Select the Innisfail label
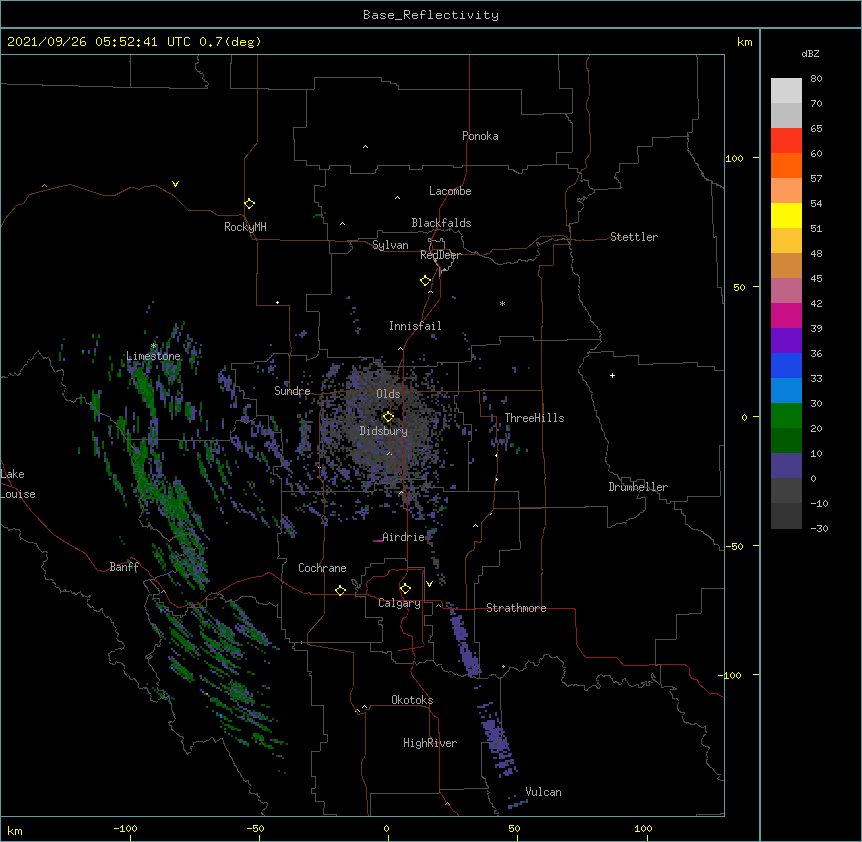This screenshot has width=862, height=842. pos(415,326)
